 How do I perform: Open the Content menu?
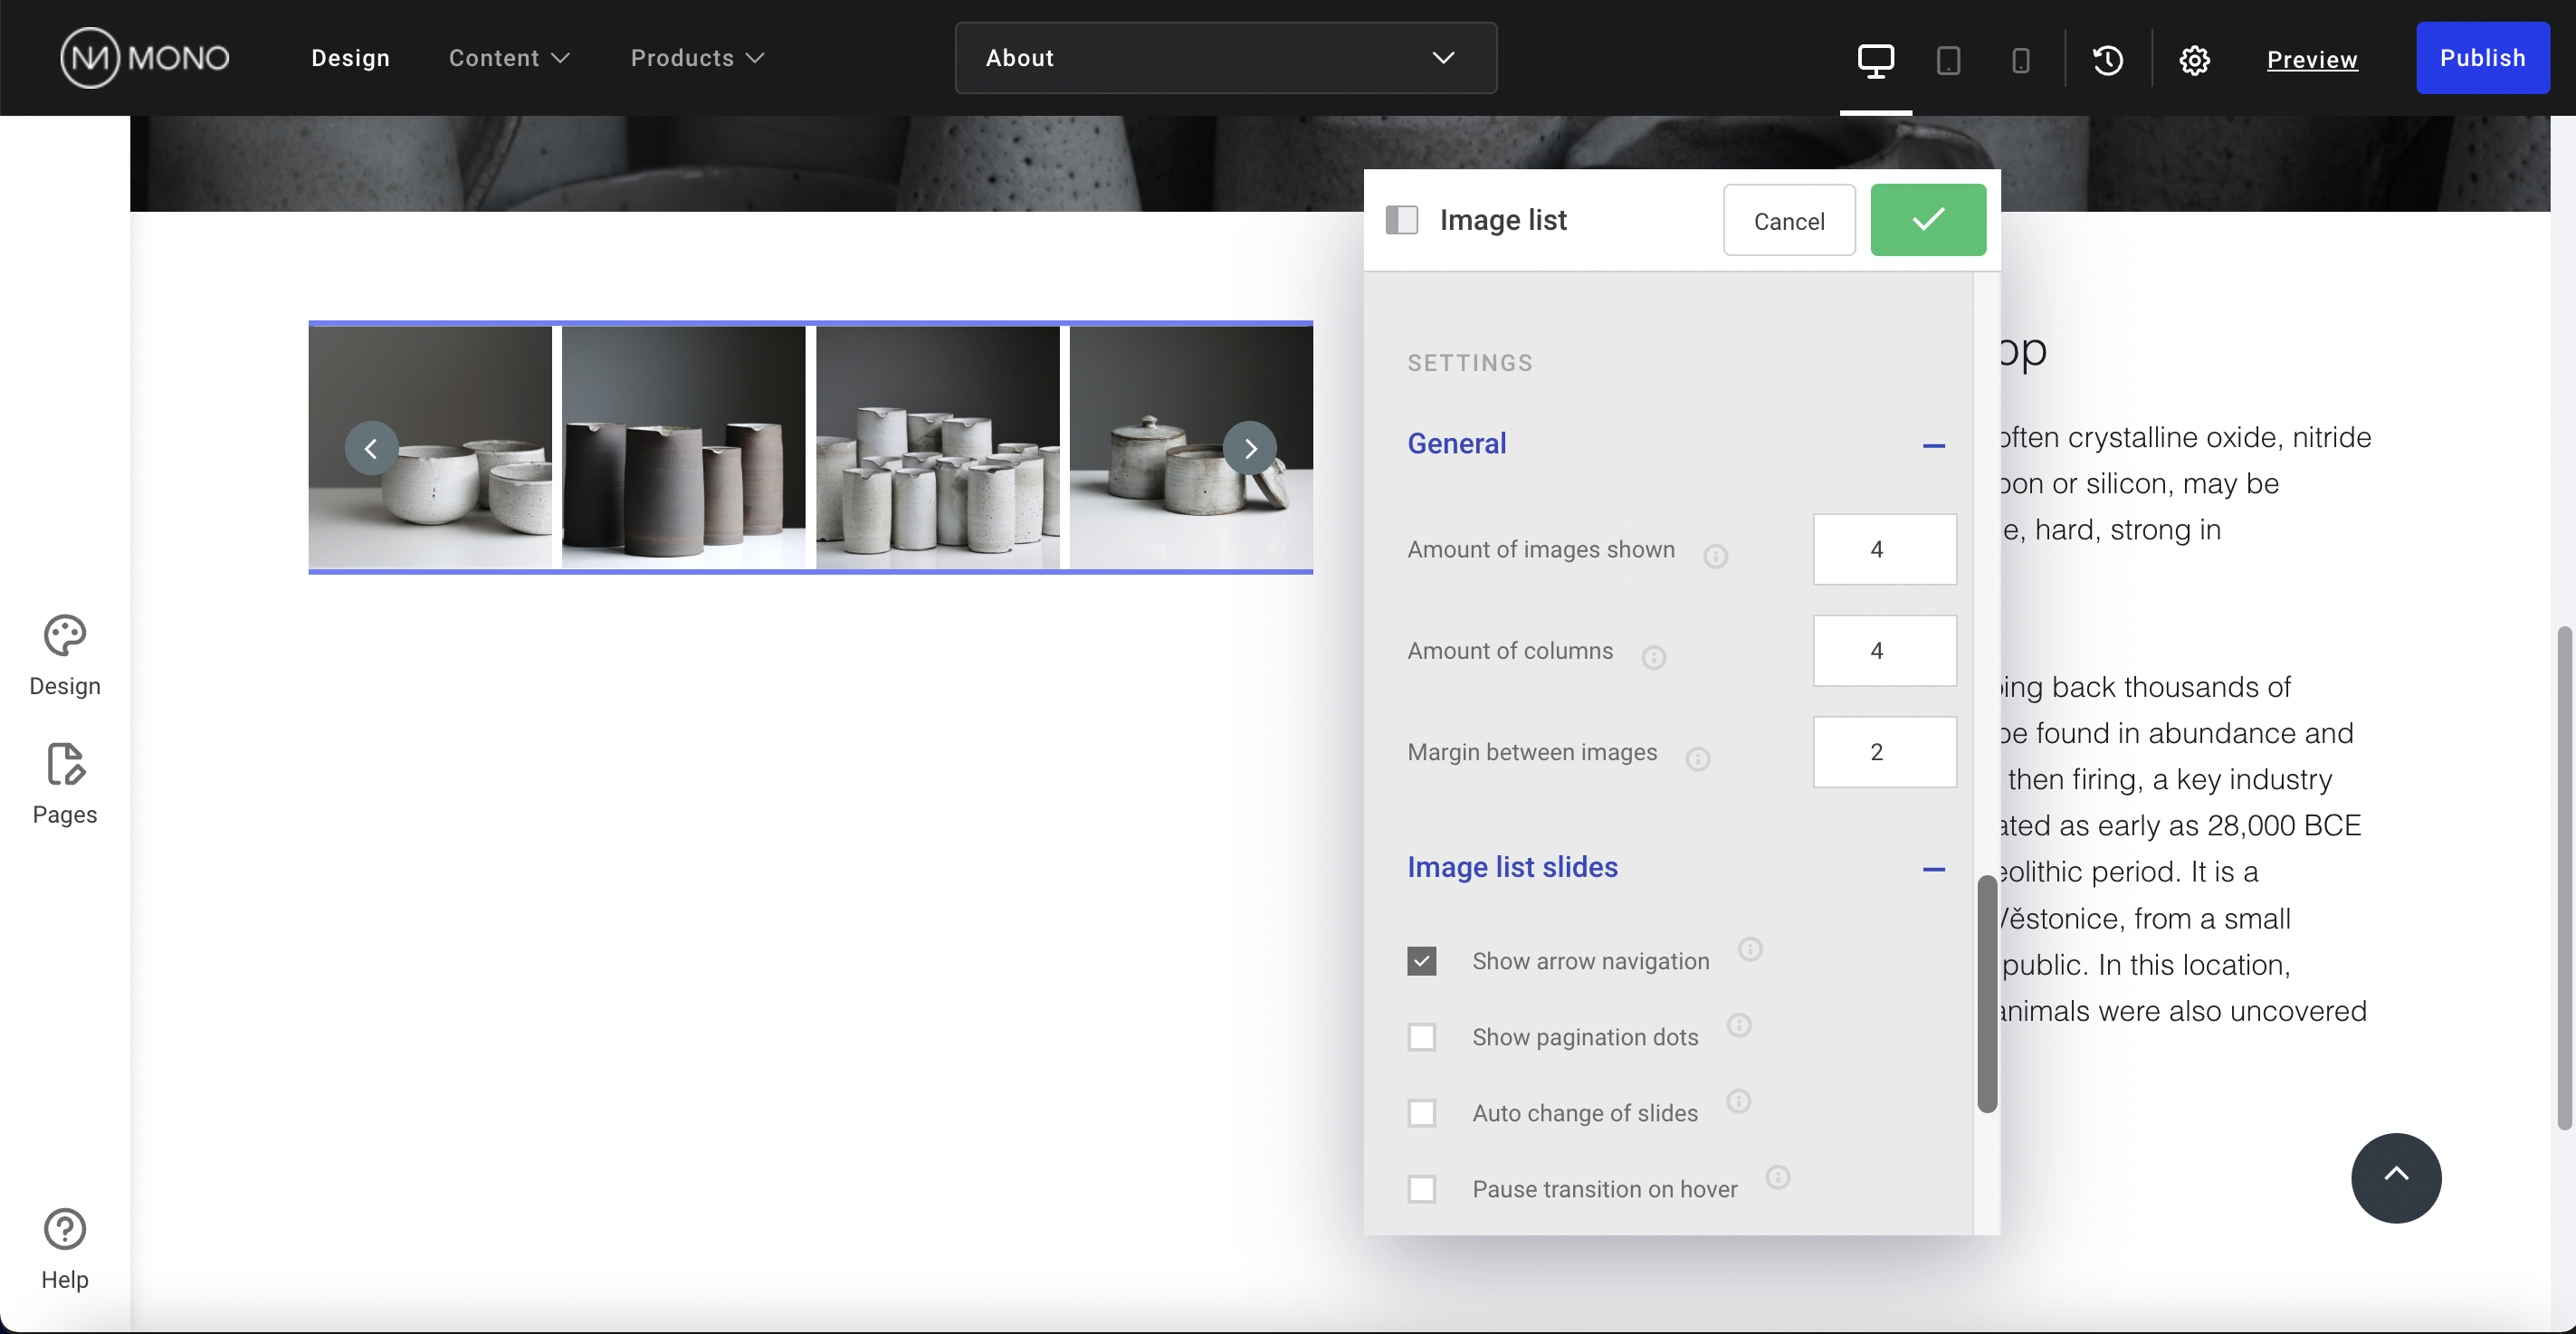click(x=508, y=58)
